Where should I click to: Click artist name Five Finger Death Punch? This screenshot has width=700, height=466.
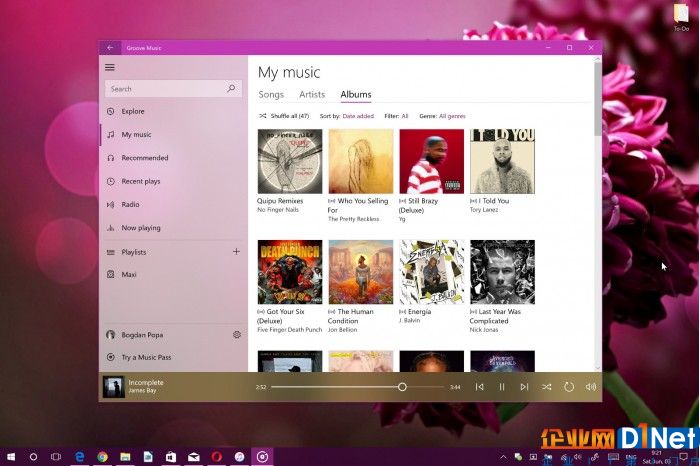(289, 330)
